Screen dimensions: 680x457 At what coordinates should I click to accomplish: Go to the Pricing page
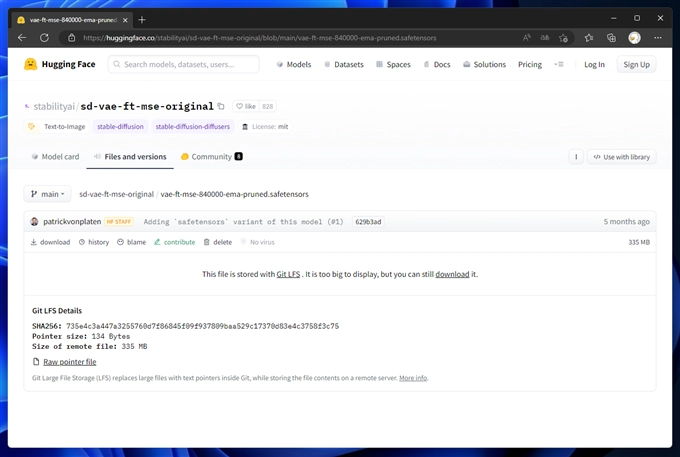(x=530, y=64)
